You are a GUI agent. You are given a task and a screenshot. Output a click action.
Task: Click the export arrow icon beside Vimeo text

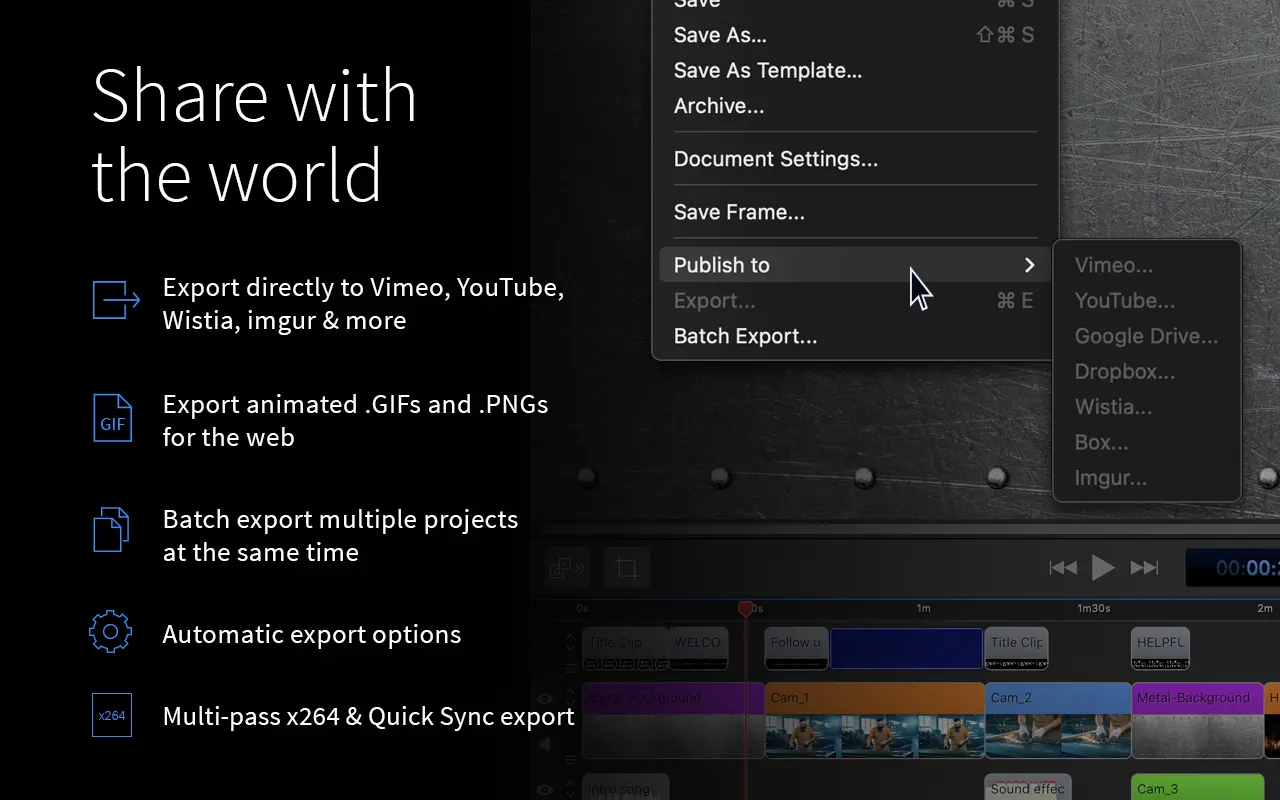point(115,300)
